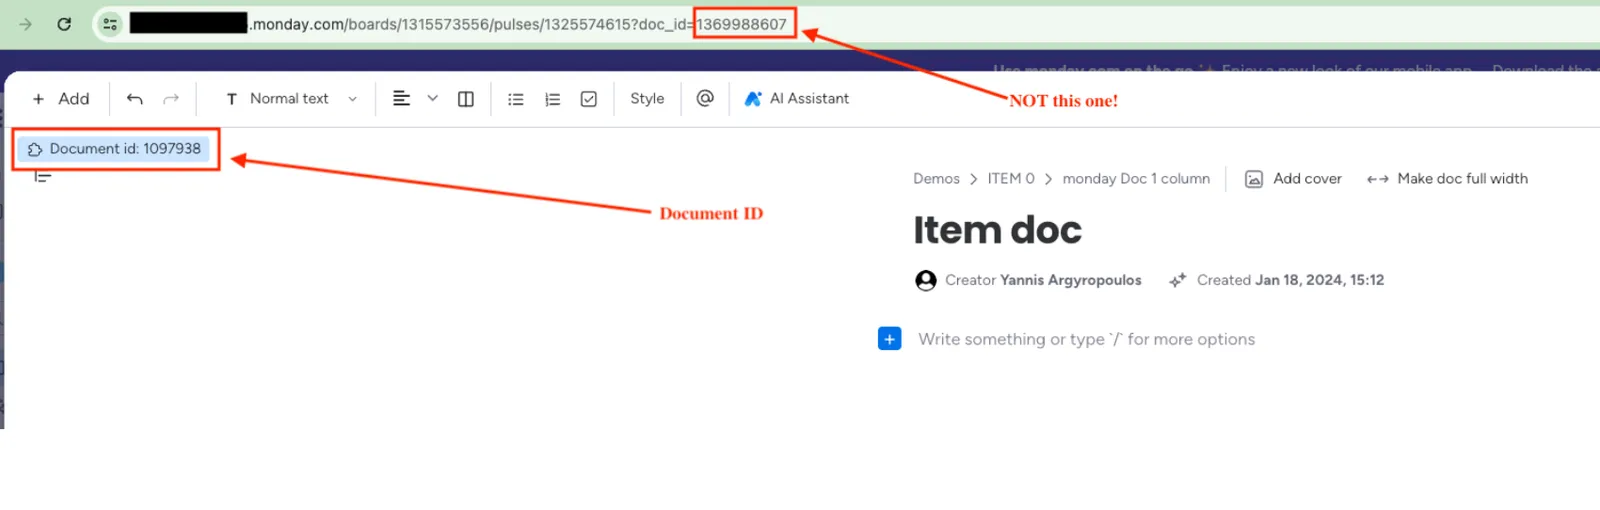This screenshot has width=1600, height=510.
Task: Redo the last action
Action: 171,99
